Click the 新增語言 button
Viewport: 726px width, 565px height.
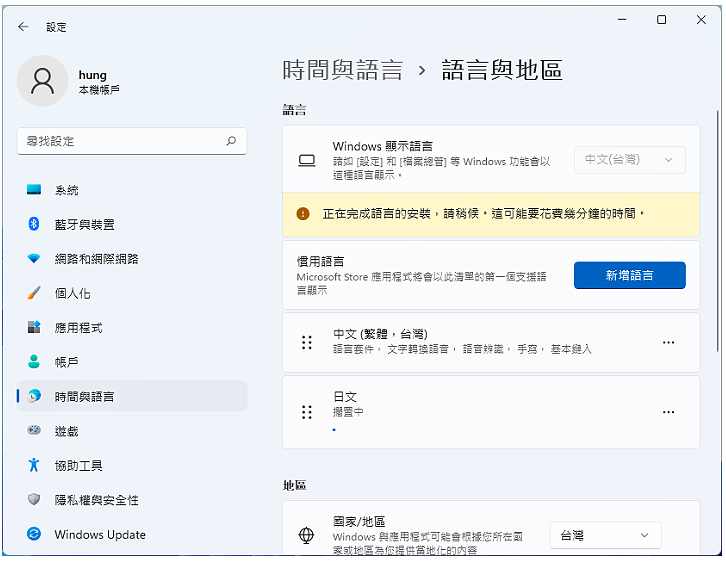point(630,275)
